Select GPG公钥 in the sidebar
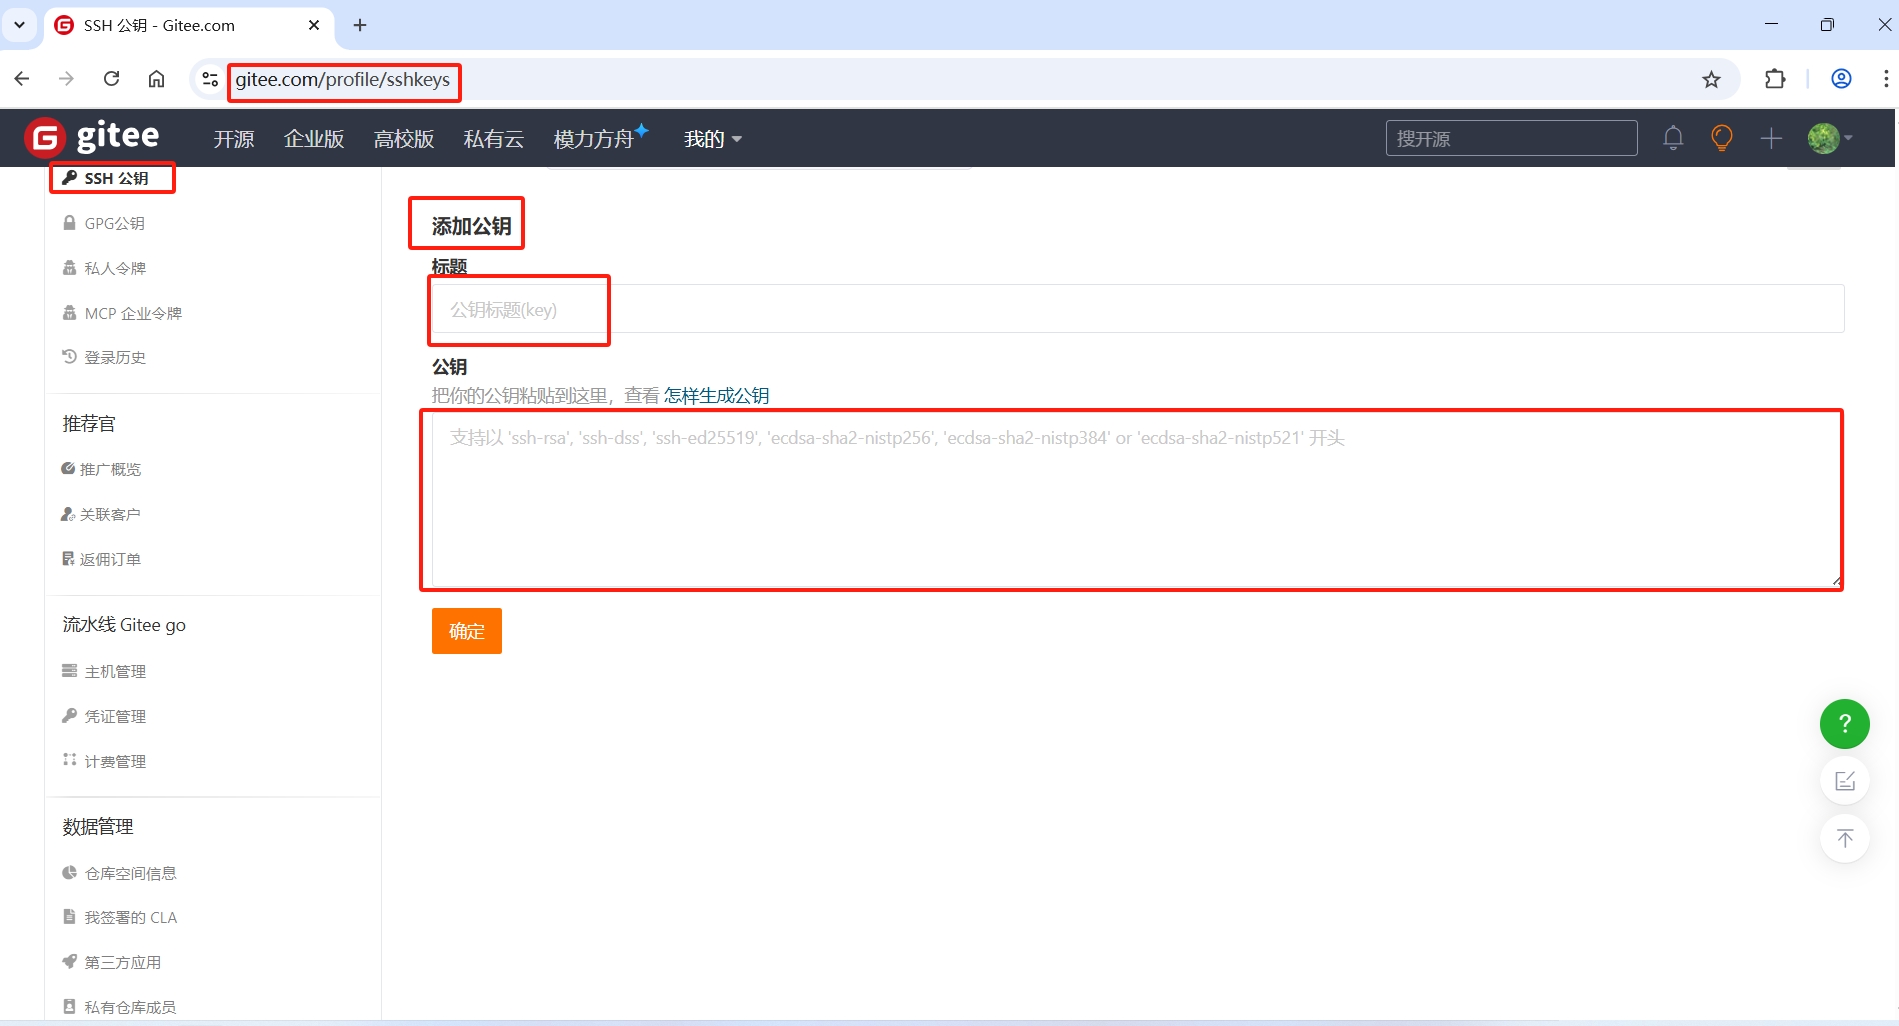The height and width of the screenshot is (1026, 1899). tap(114, 224)
